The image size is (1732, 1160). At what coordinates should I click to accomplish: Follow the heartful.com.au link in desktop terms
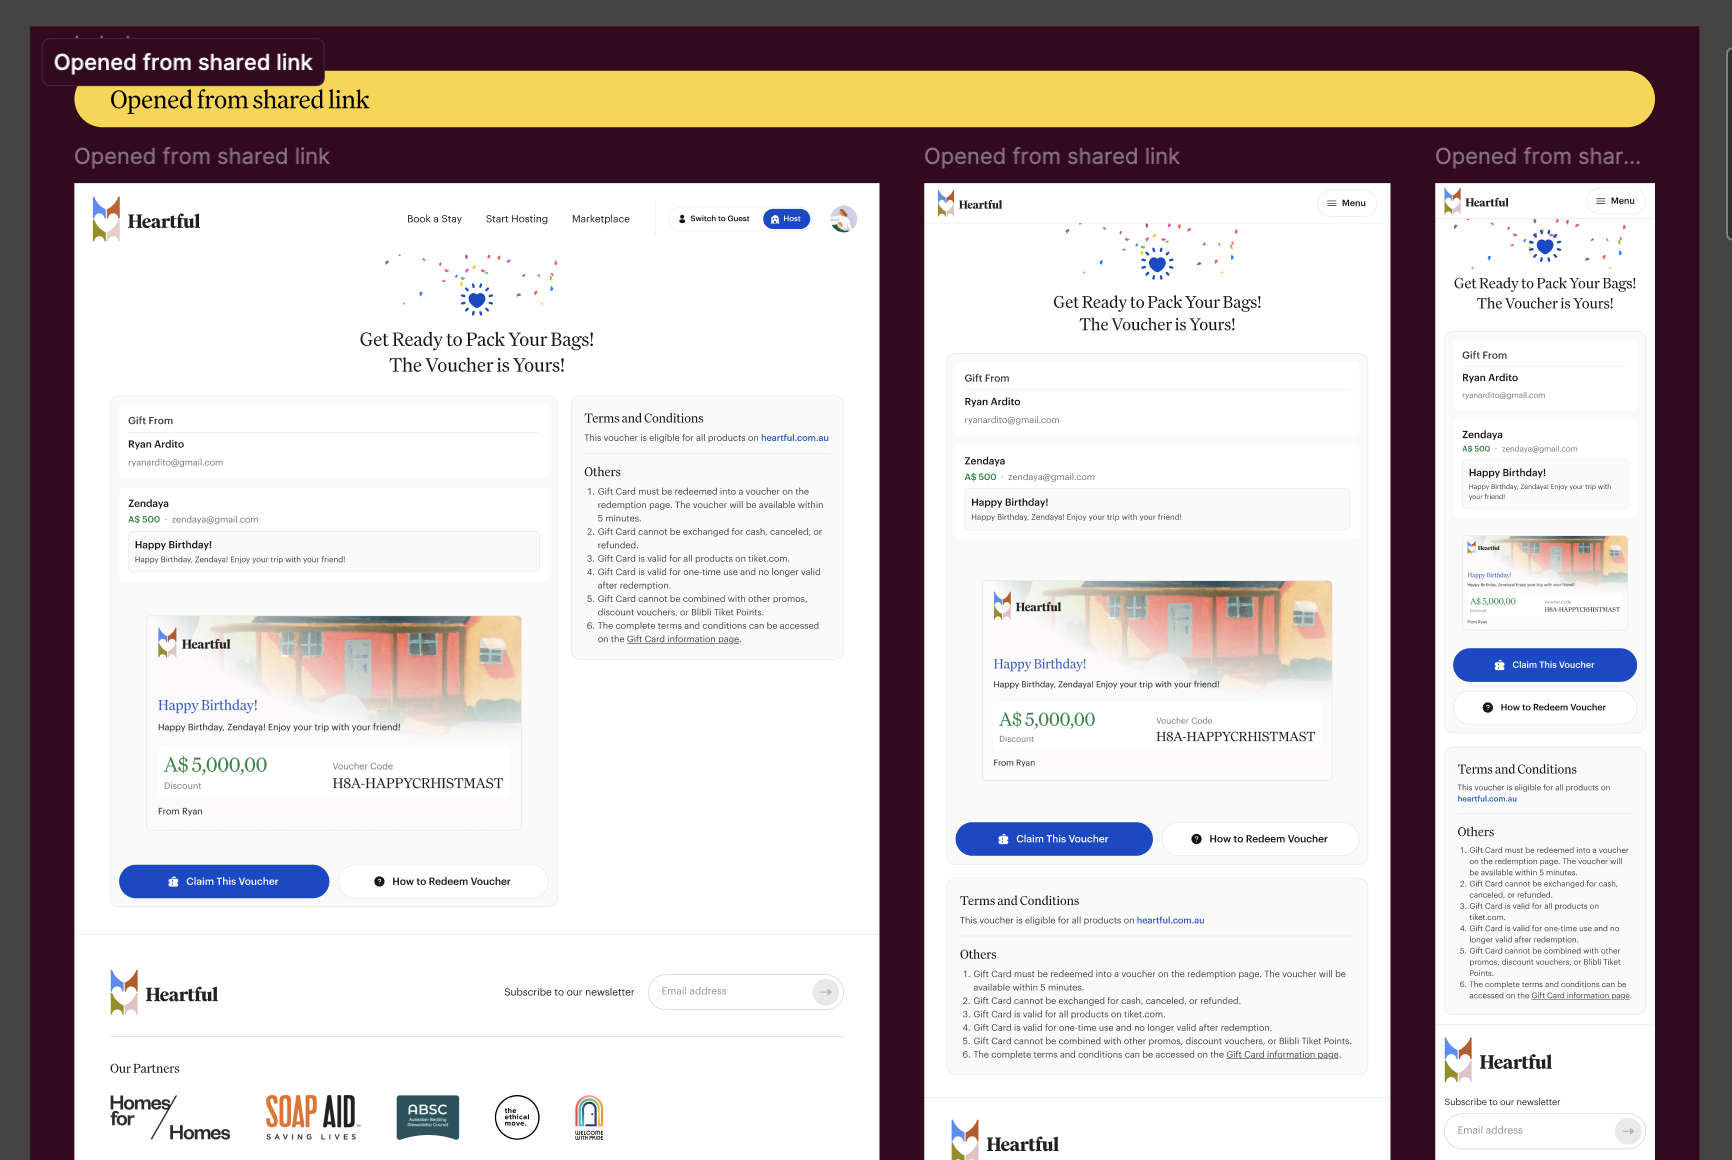794,438
